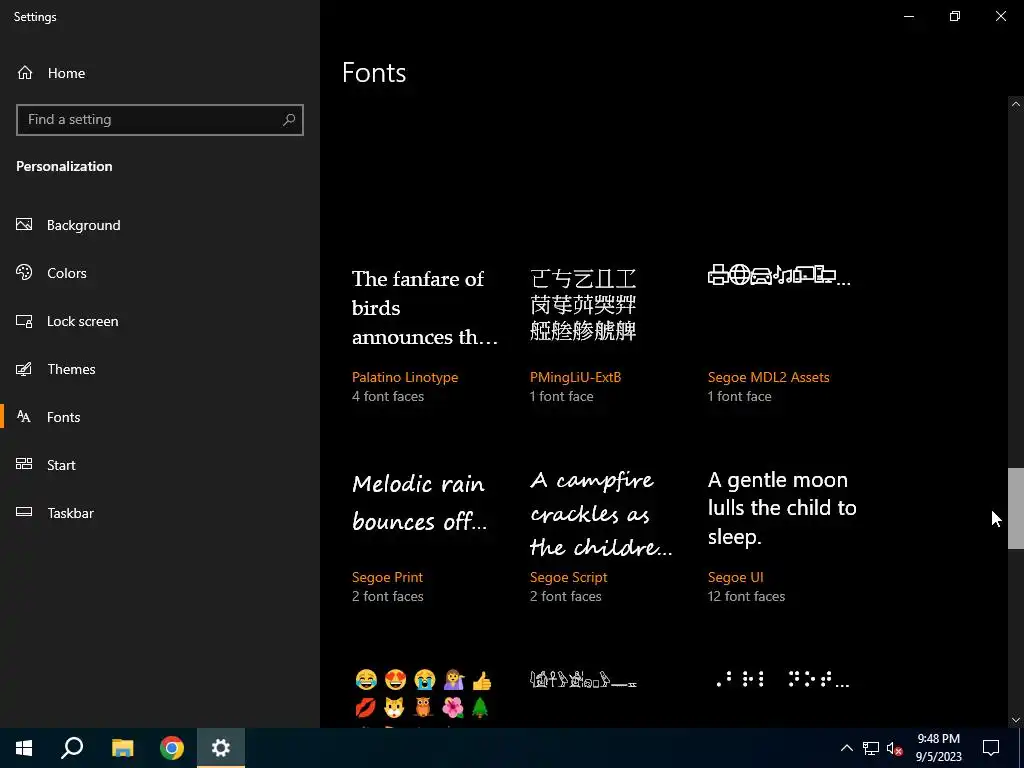Open the Segoe Print font link
Viewport: 1024px width, 768px height.
click(387, 577)
